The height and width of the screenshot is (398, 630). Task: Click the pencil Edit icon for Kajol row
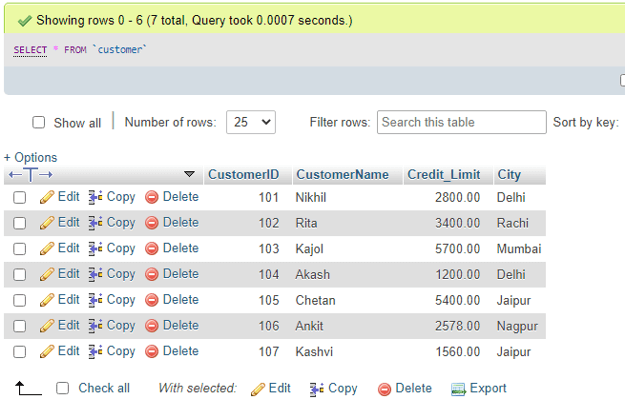pos(47,249)
